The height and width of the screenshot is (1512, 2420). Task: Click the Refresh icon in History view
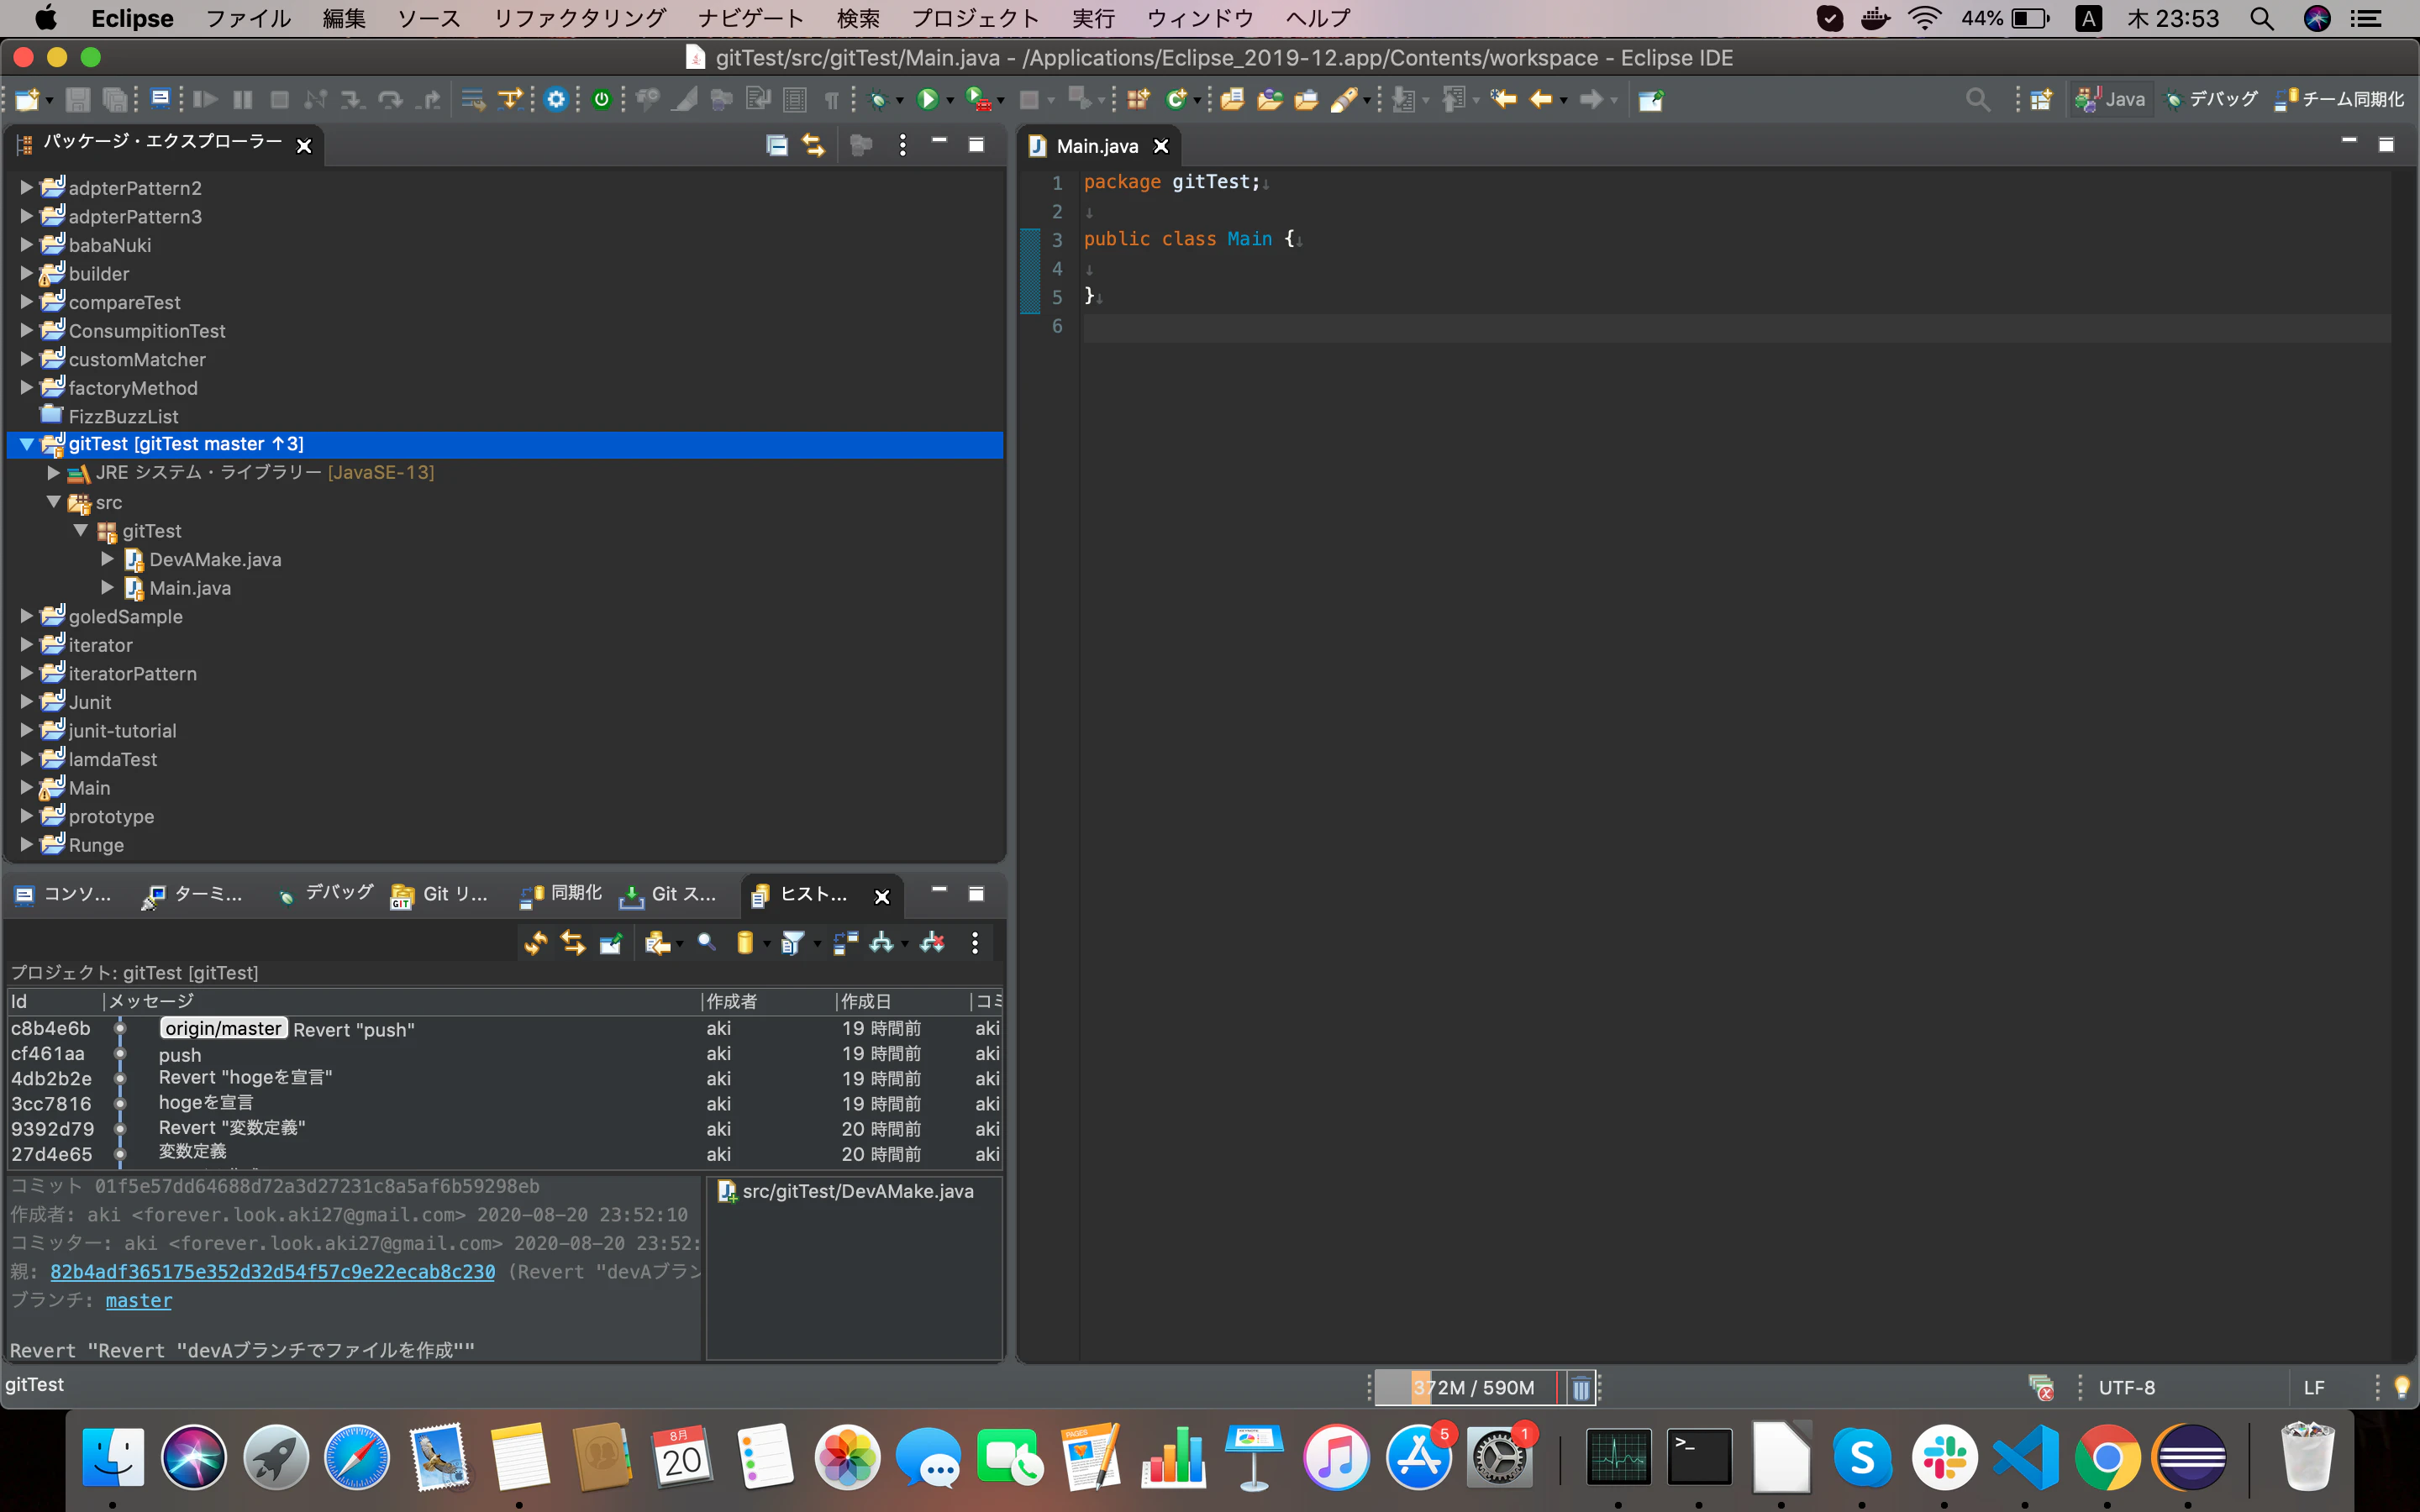(x=536, y=942)
